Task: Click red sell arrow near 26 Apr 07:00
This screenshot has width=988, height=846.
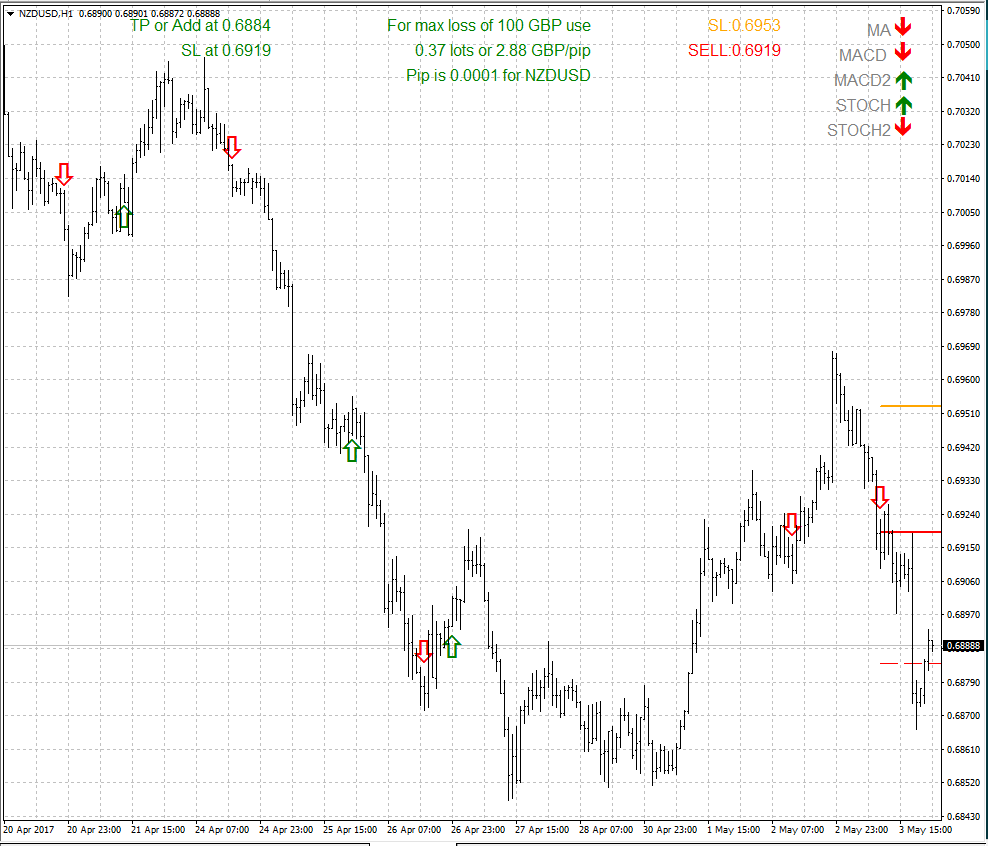Action: pyautogui.click(x=424, y=652)
